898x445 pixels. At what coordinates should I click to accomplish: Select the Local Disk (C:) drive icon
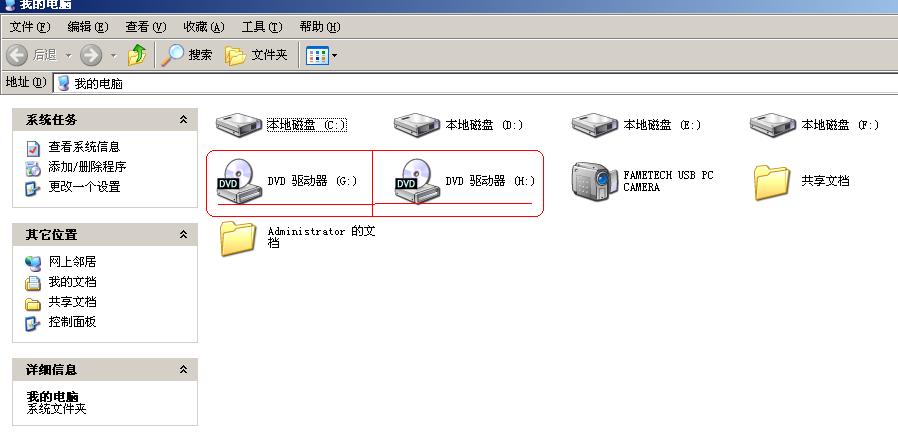[239, 124]
